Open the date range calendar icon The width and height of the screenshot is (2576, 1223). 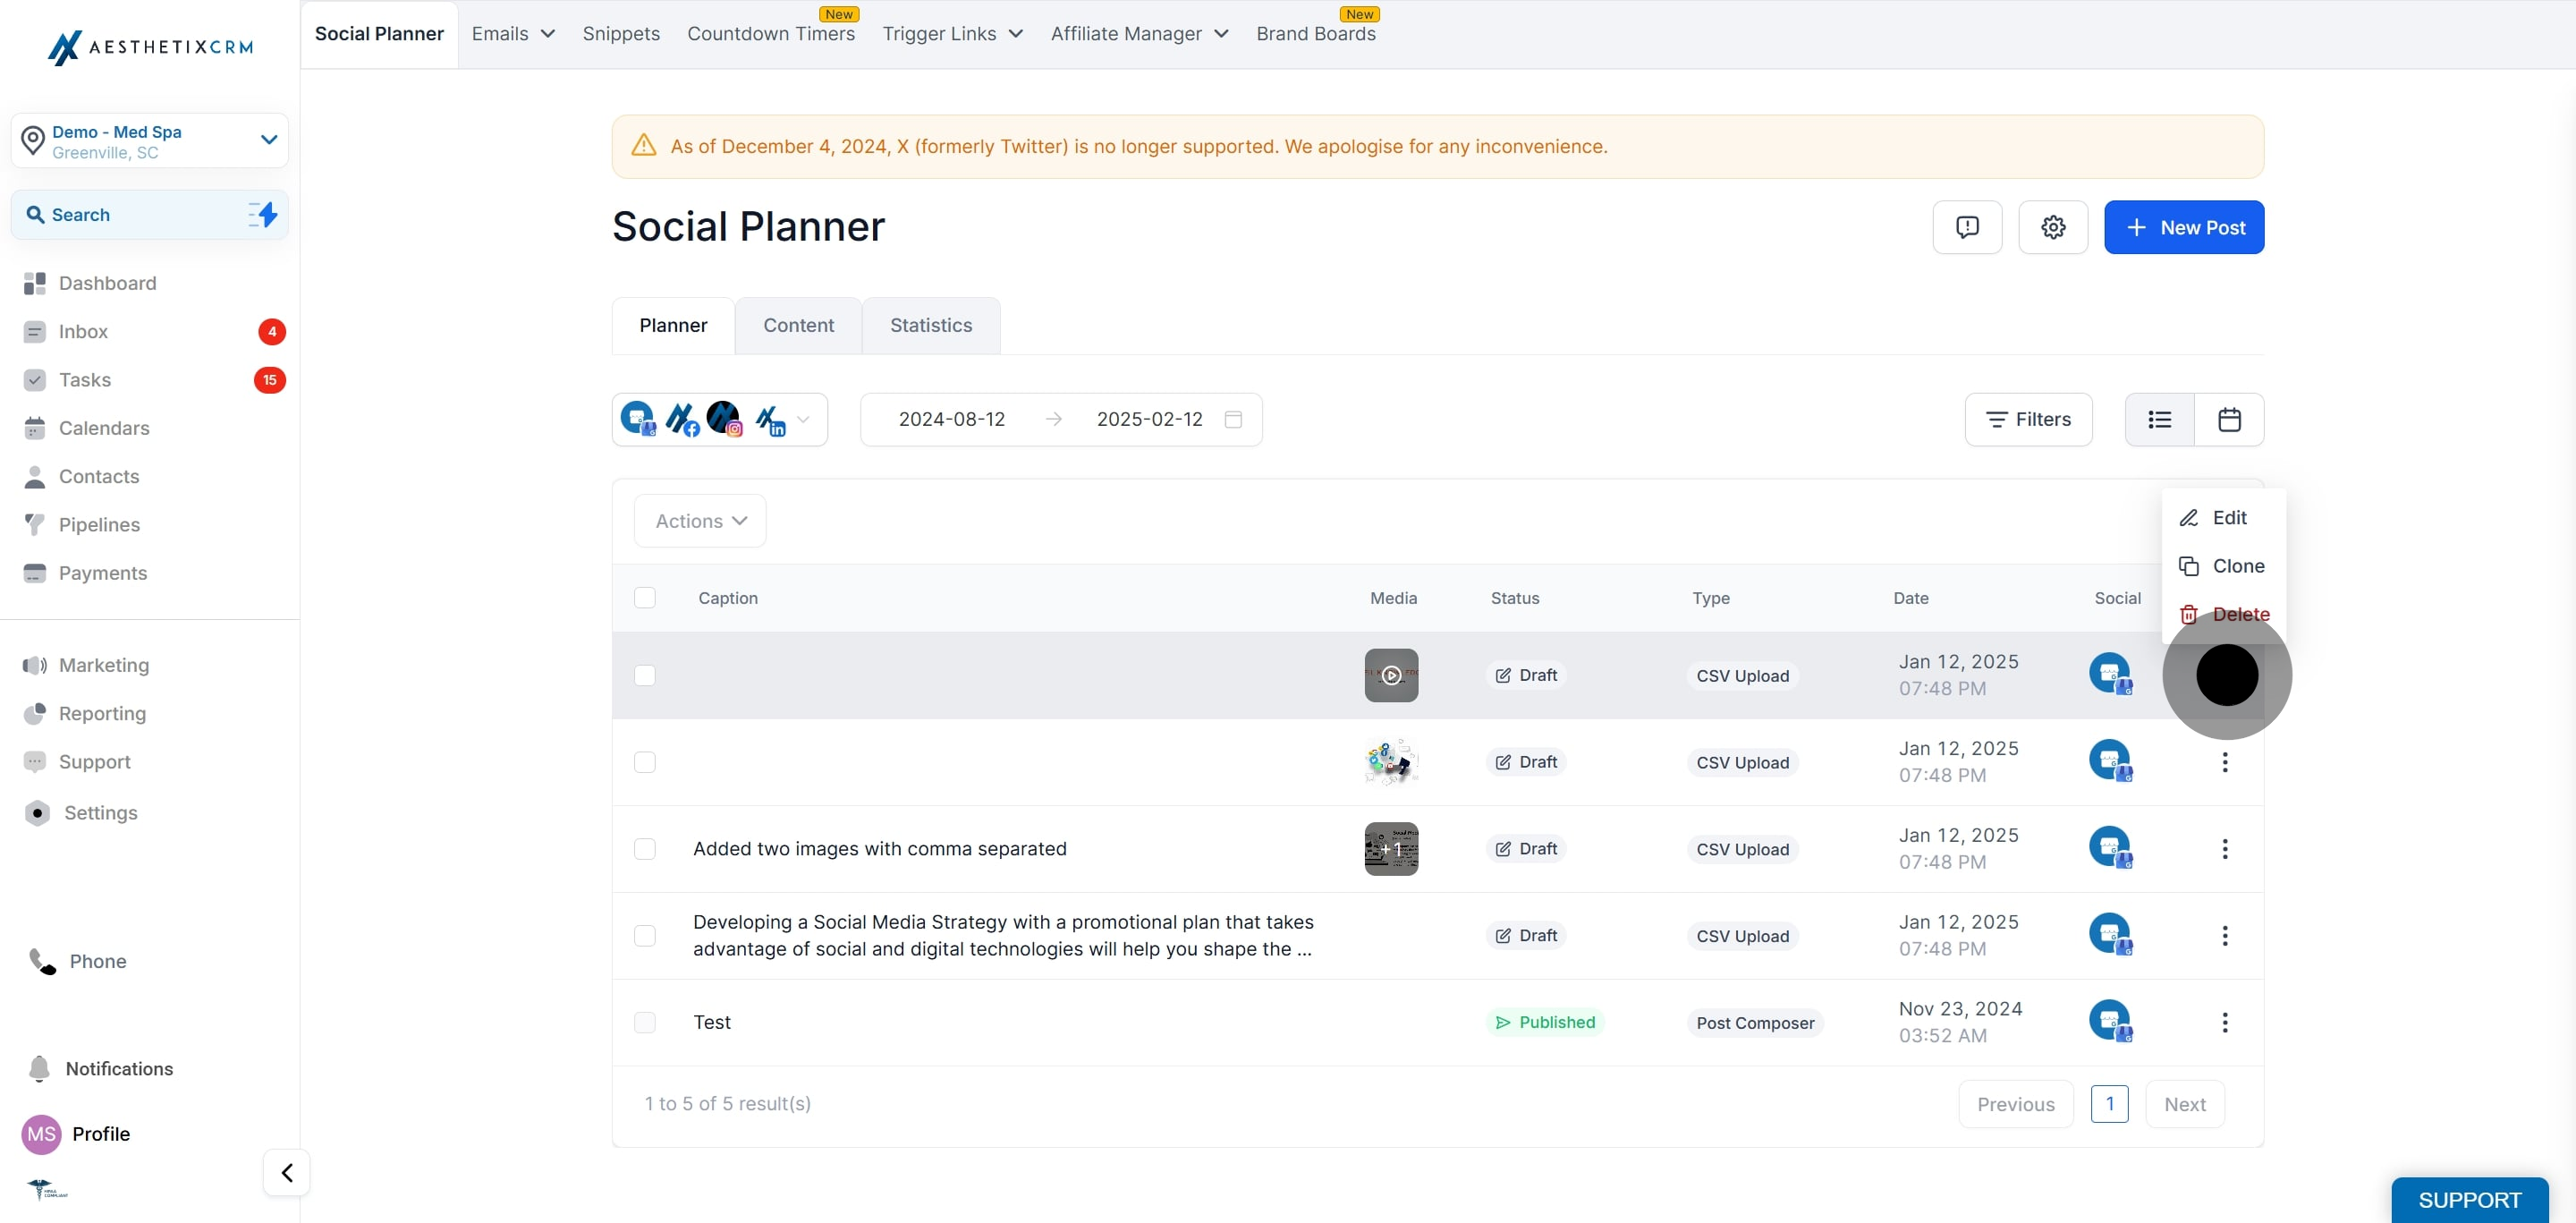tap(1233, 419)
